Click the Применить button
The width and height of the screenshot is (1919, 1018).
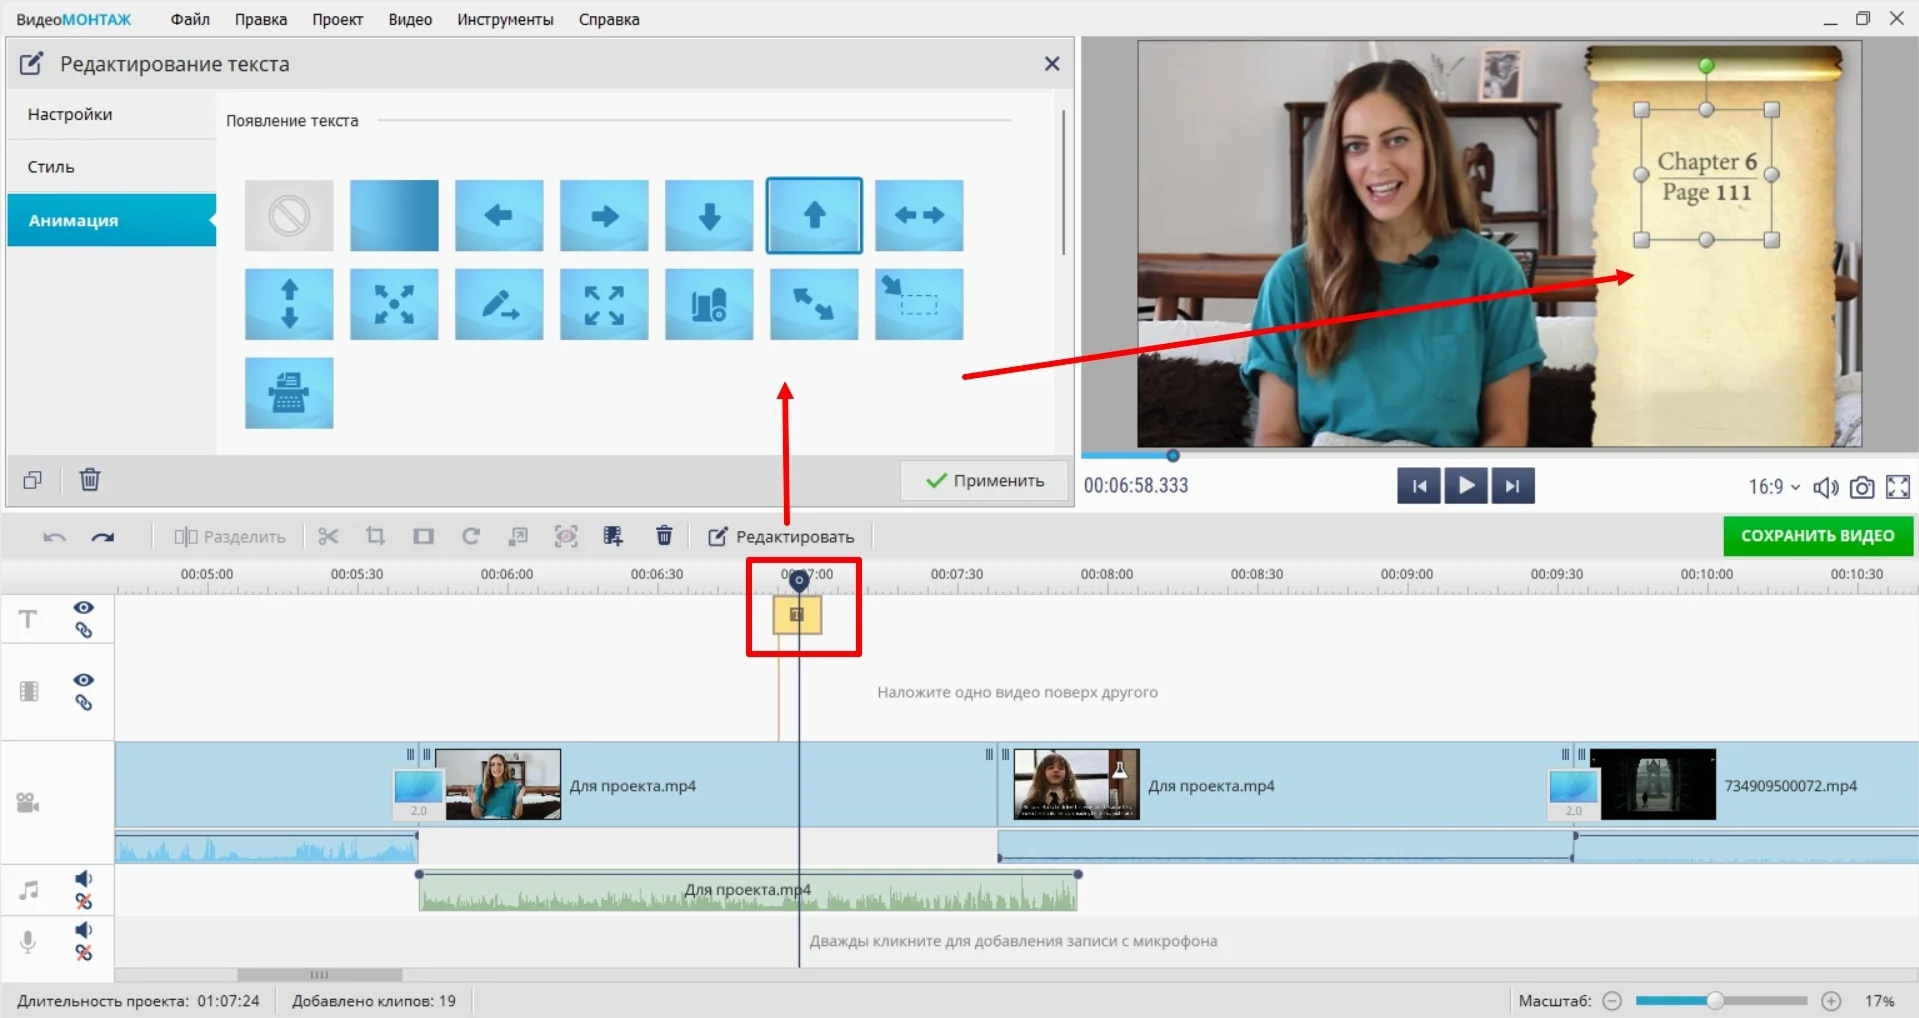985,481
